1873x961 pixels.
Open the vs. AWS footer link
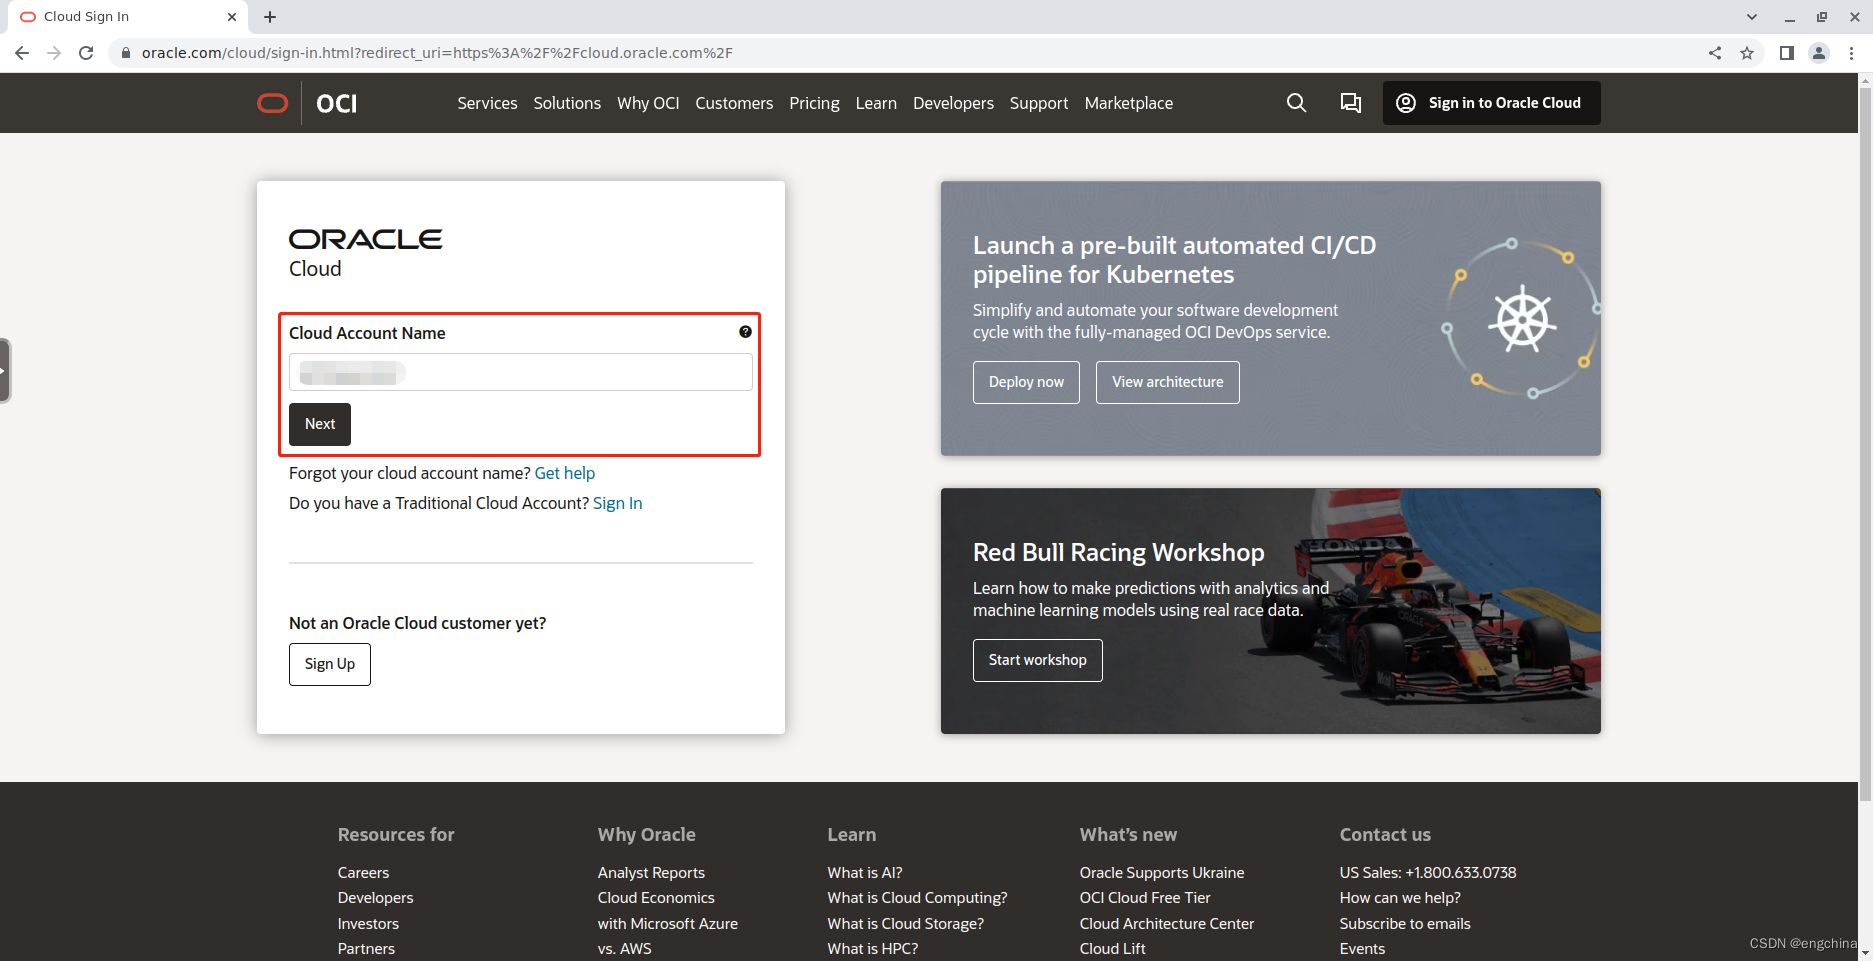(624, 949)
